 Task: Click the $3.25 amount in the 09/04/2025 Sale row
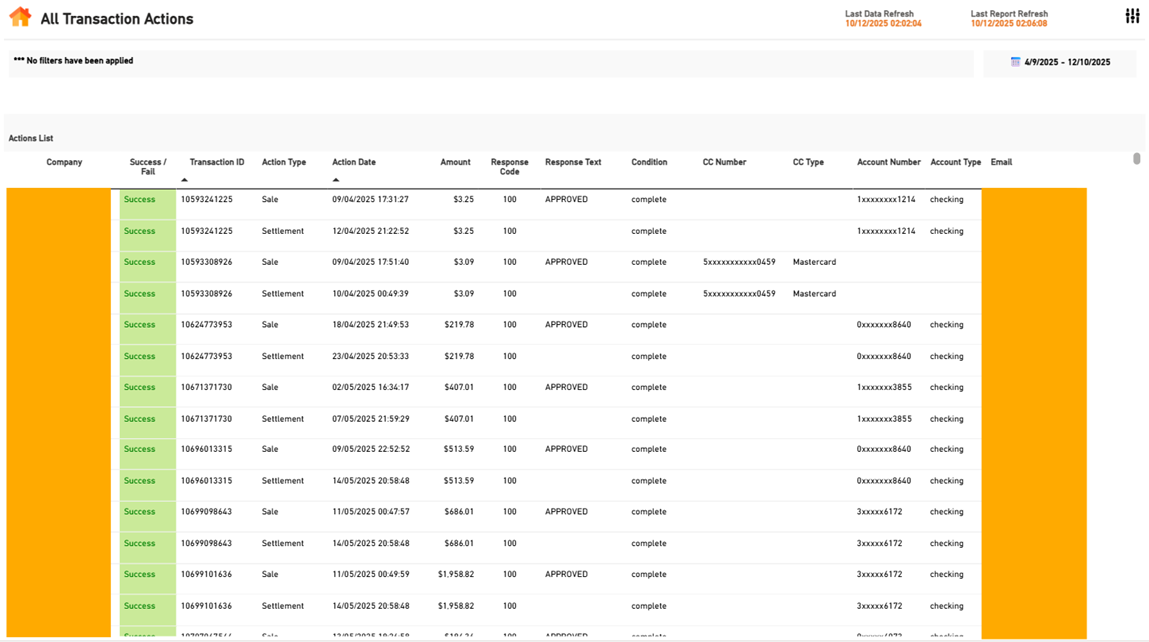pyautogui.click(x=463, y=199)
